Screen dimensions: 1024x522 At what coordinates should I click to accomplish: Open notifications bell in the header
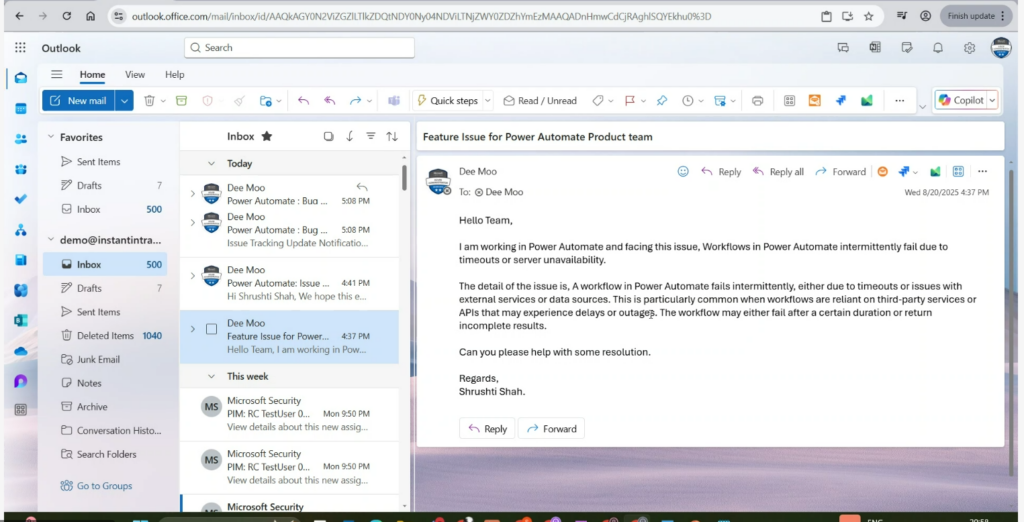point(938,48)
